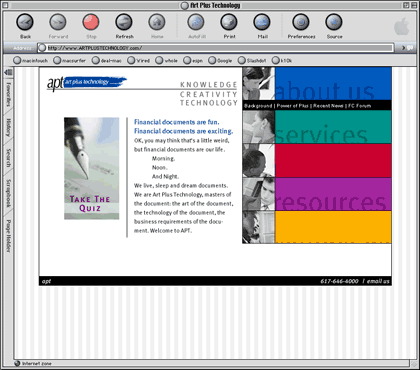420x370 pixels.
Task: Click the "Financial documents are fun." heading
Action: click(x=177, y=122)
